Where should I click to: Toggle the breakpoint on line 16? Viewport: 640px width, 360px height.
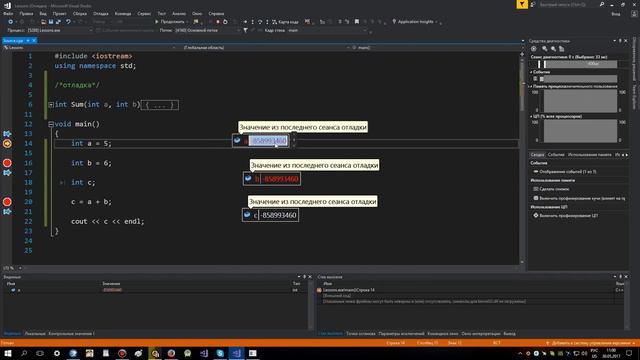point(7,163)
